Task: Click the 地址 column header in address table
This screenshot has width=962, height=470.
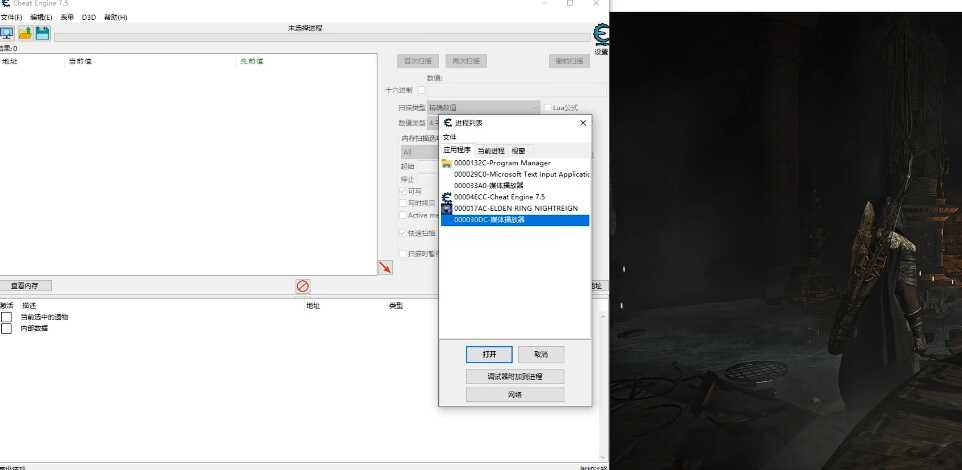Action: pos(313,306)
